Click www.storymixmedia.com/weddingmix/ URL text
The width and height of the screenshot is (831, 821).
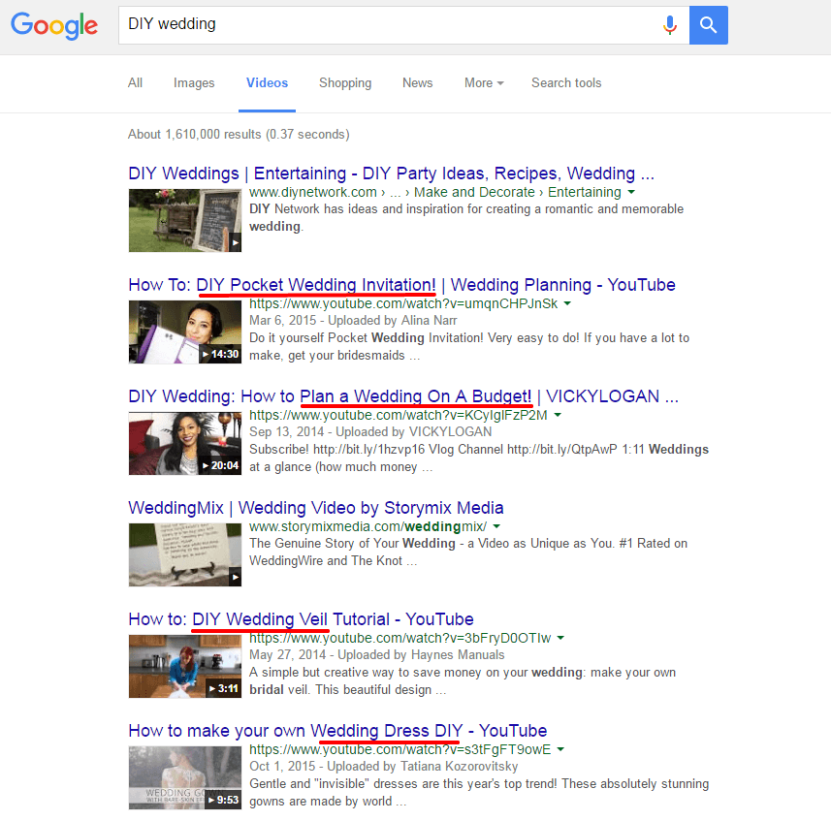(368, 526)
